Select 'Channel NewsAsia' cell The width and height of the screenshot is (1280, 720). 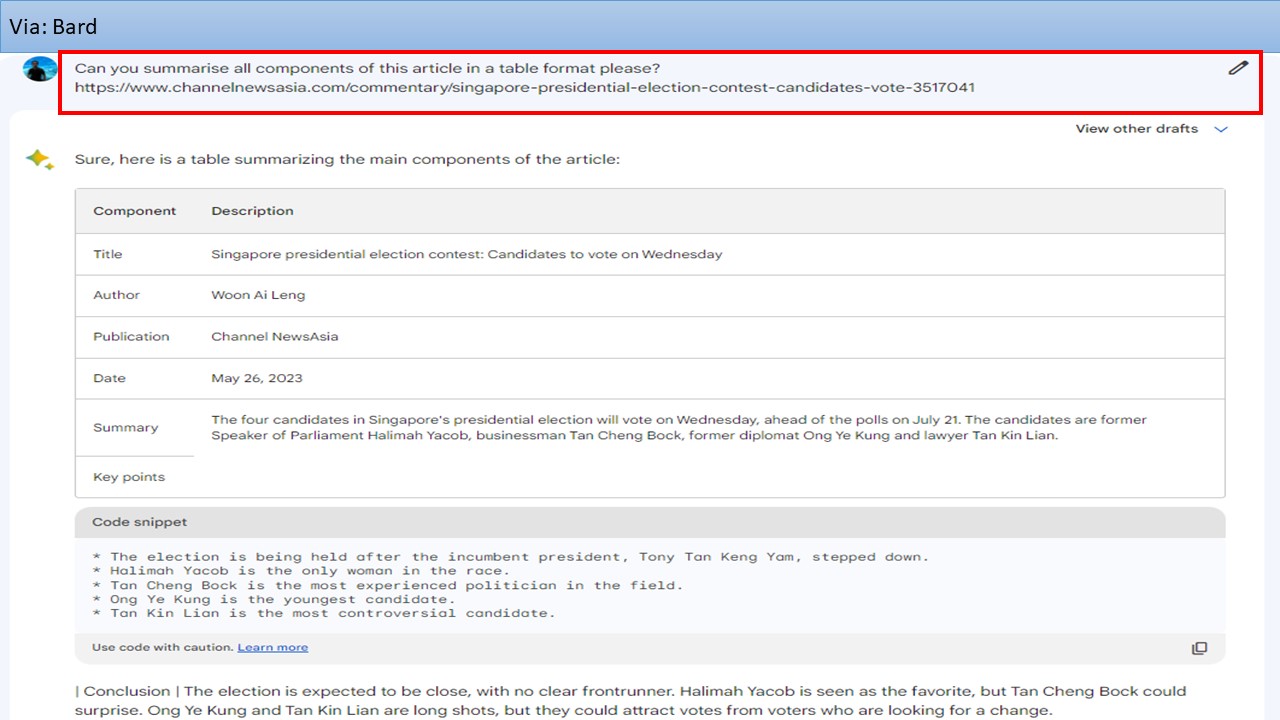click(275, 337)
